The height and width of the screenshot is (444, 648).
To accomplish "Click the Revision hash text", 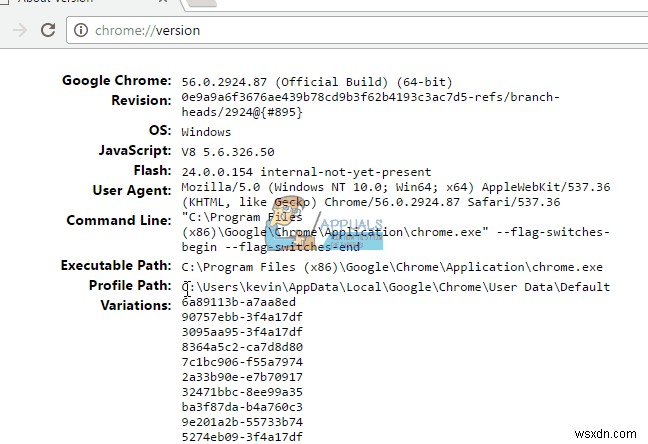I will (370, 104).
